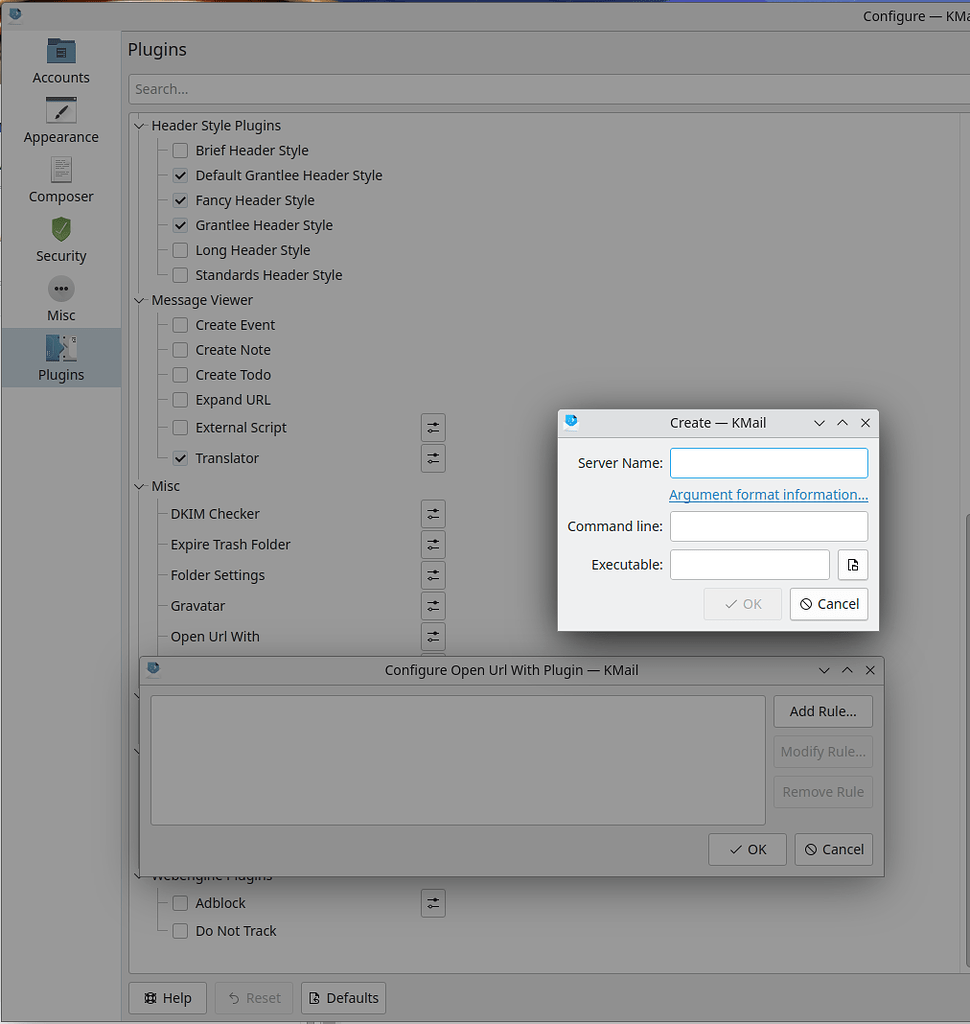The image size is (970, 1024).
Task: Click Modify Rule button
Action: point(823,752)
